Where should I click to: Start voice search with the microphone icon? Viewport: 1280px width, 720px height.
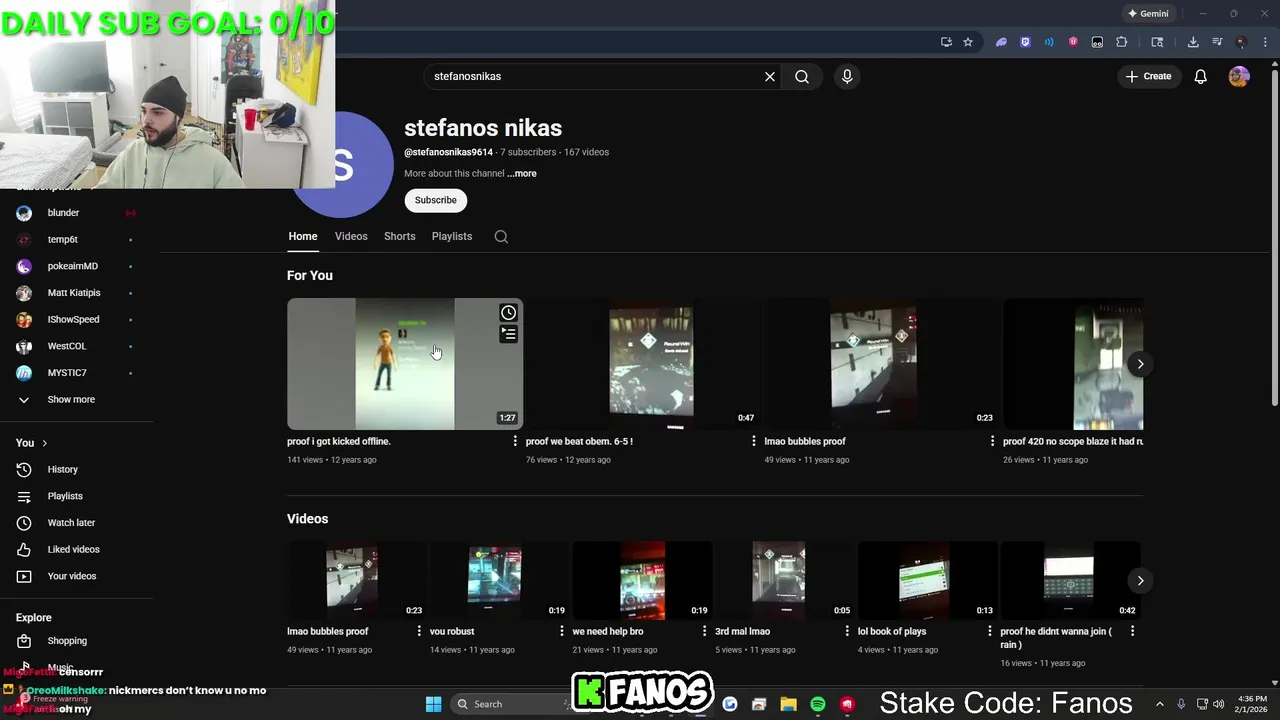847,76
